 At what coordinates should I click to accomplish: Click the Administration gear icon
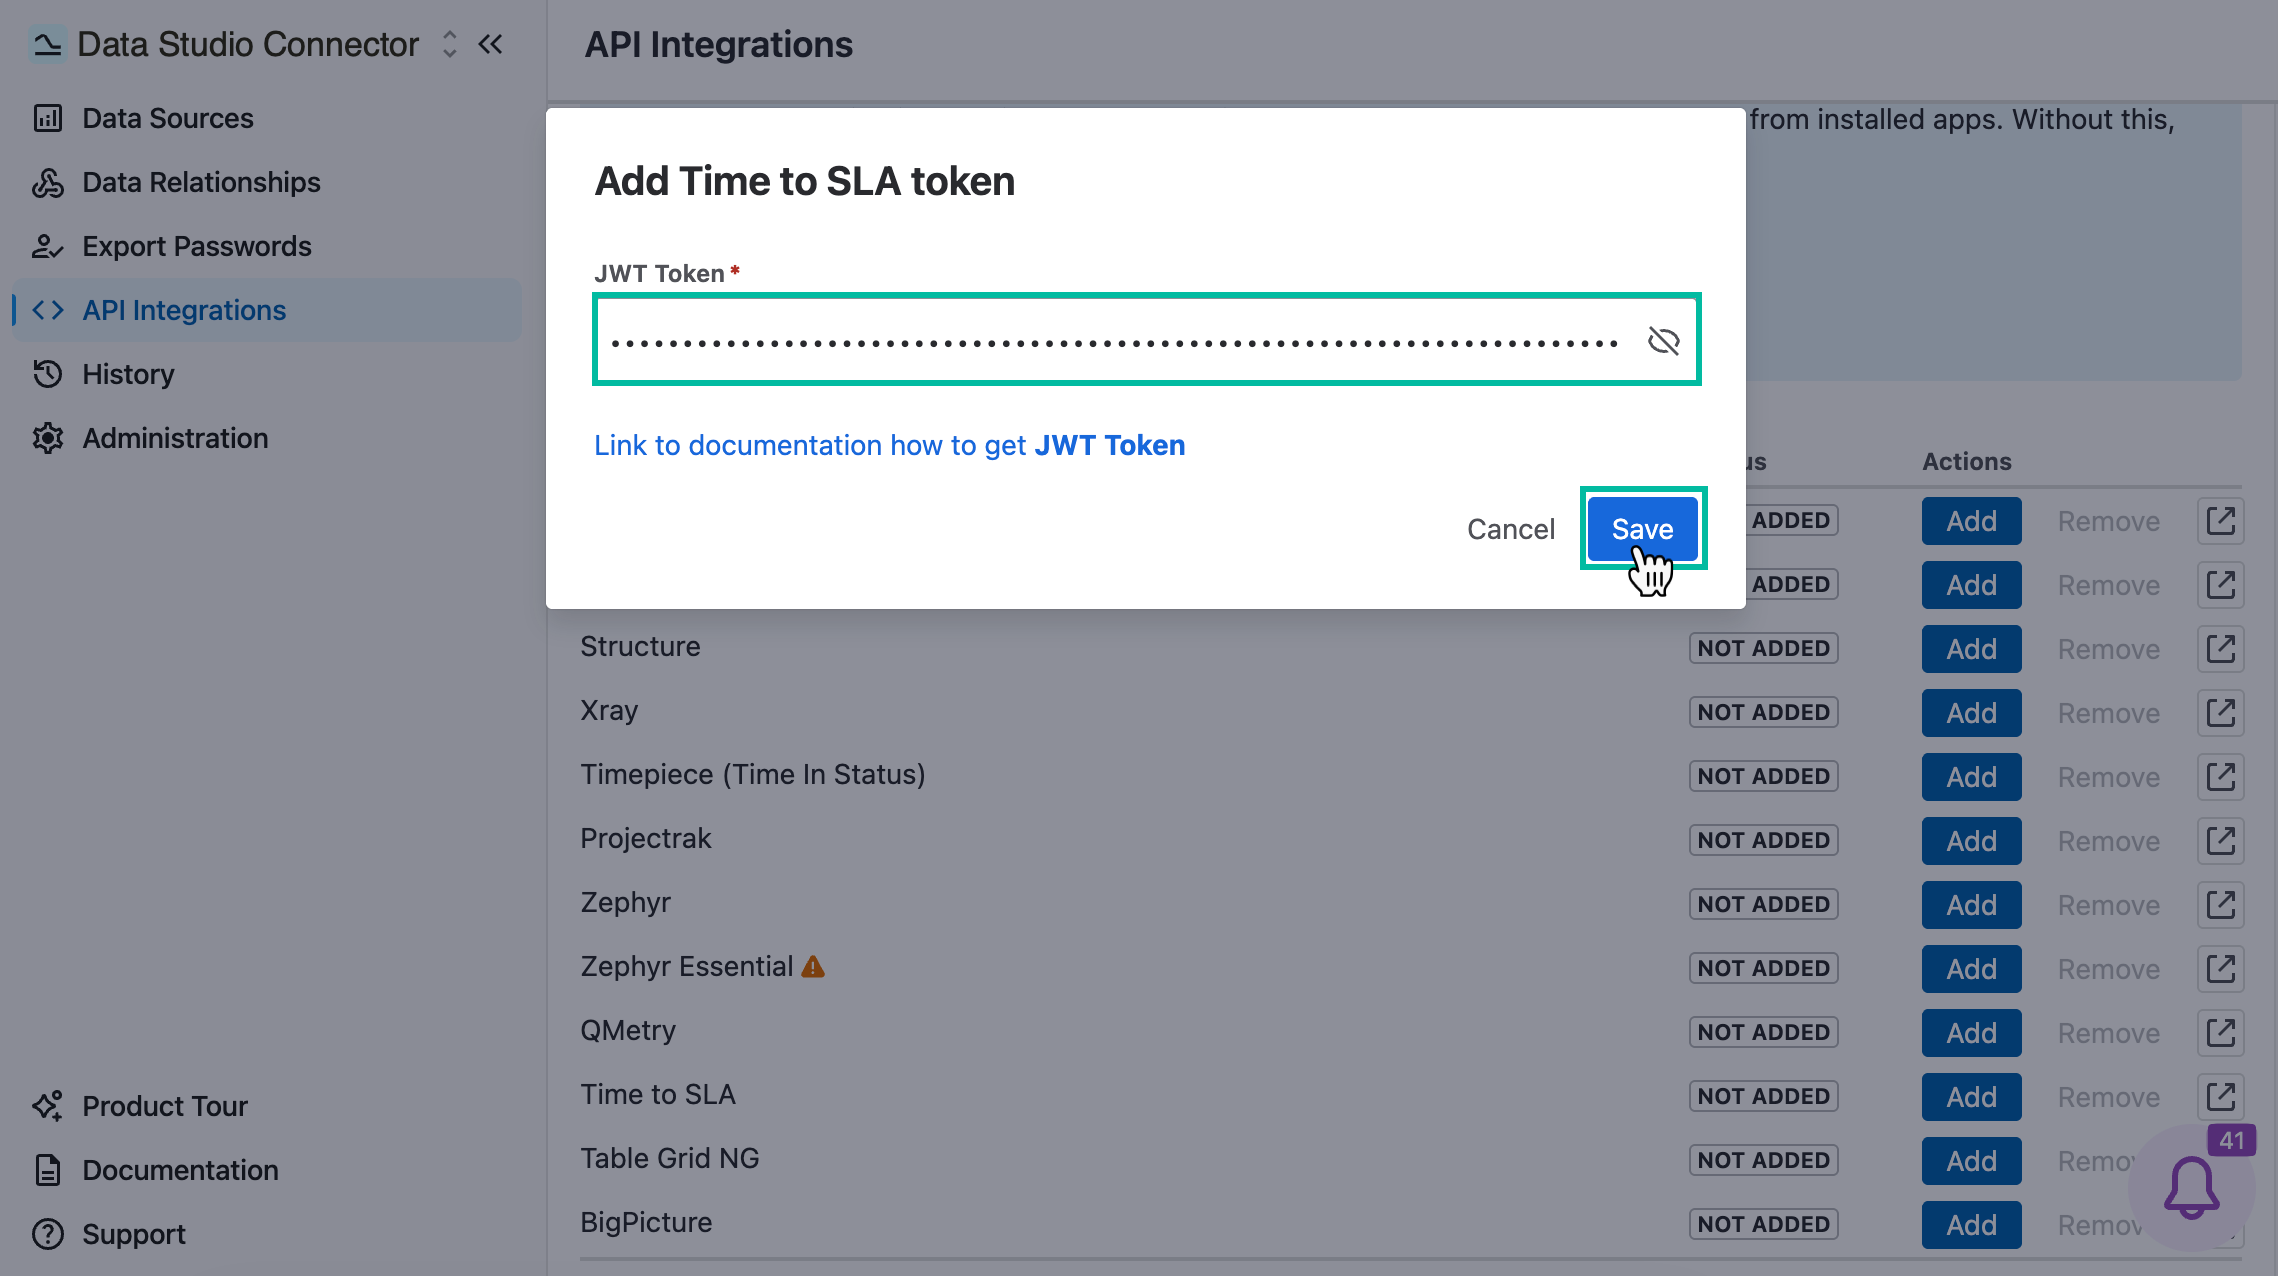pos(48,438)
